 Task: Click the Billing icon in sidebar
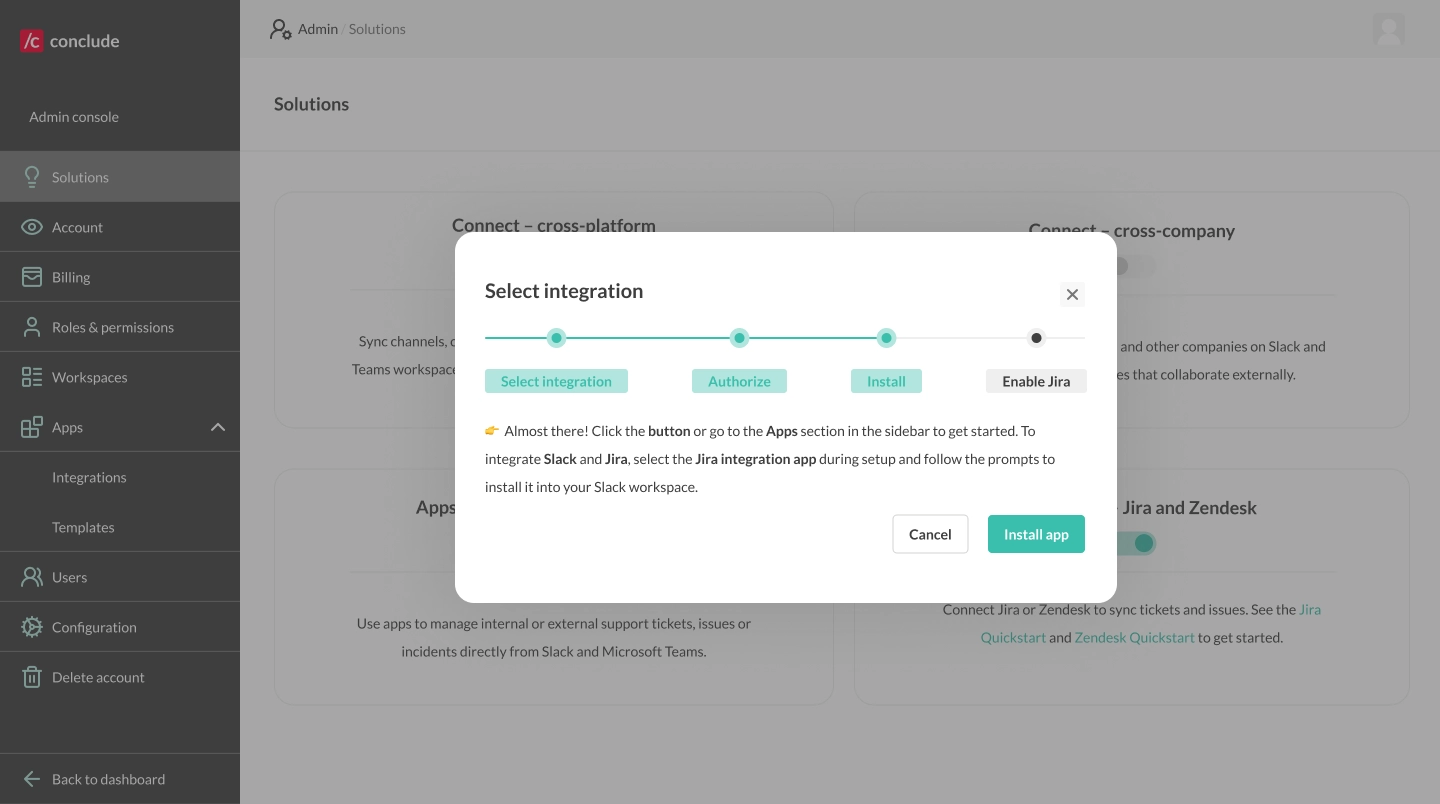(x=32, y=277)
